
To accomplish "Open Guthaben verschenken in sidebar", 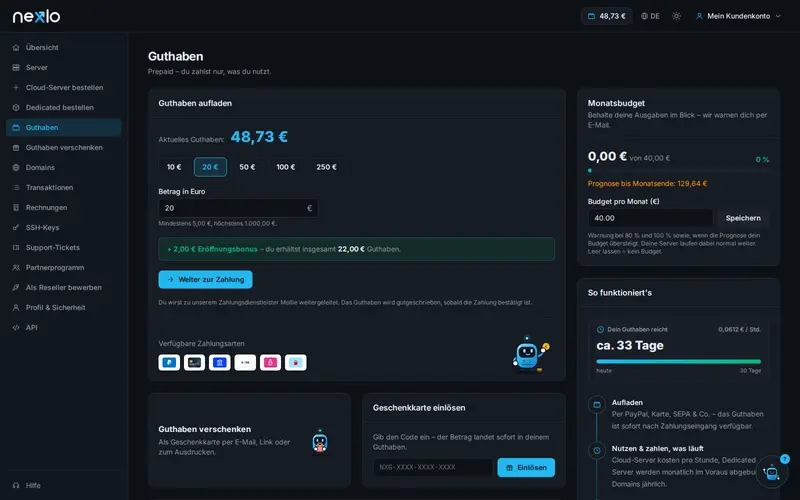I will click(x=63, y=147).
